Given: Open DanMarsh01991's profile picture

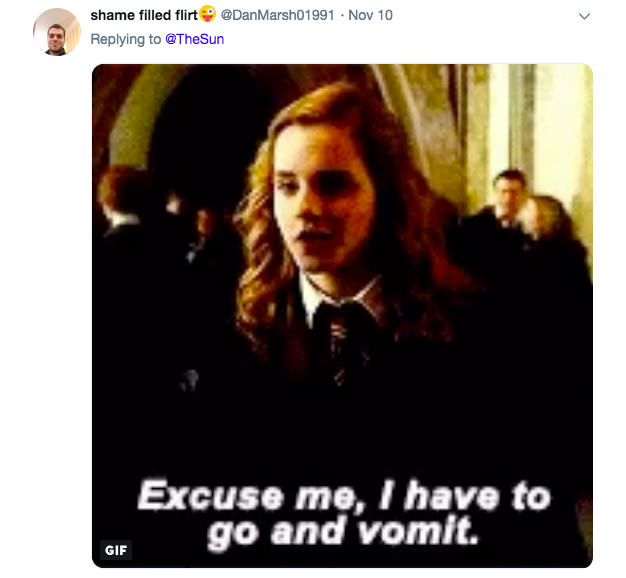Looking at the screenshot, I should point(57,32).
